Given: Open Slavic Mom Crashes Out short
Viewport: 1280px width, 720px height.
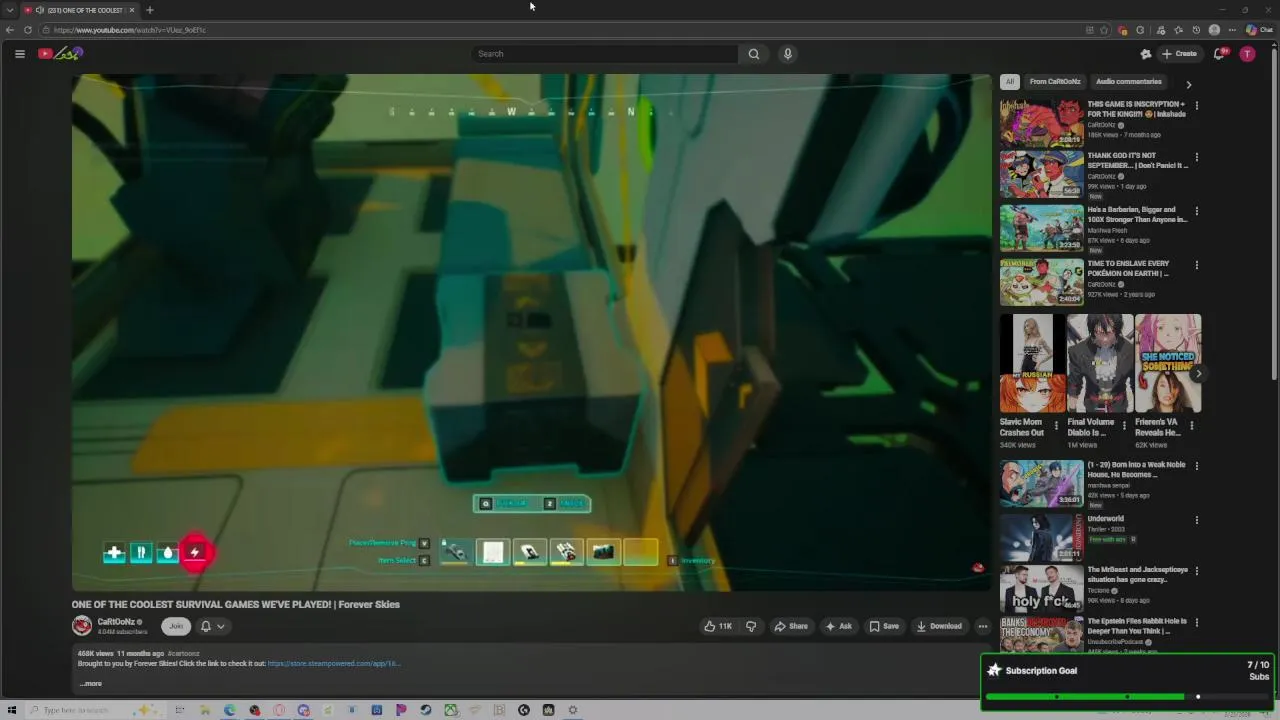Looking at the screenshot, I should [1032, 363].
